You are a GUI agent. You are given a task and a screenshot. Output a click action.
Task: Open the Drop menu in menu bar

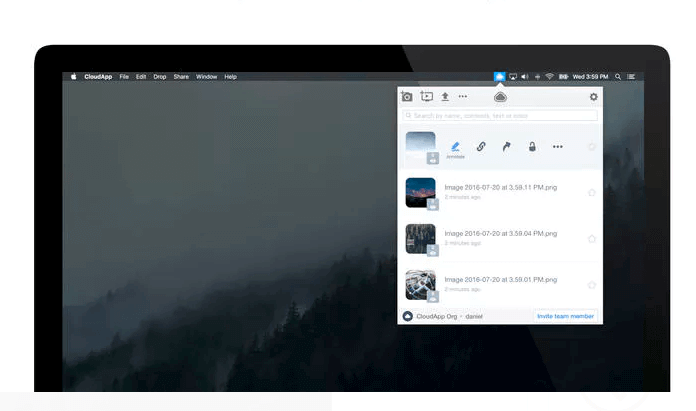(160, 77)
